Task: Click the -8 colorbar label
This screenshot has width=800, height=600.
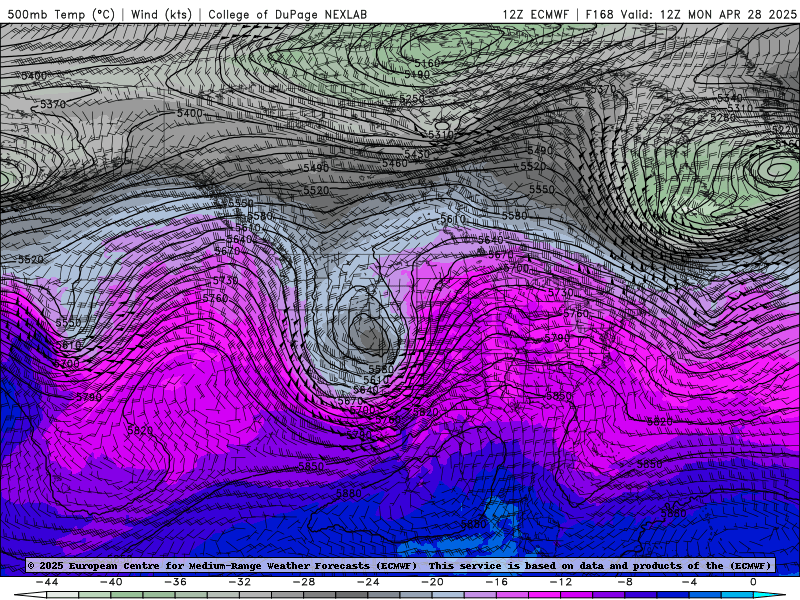Action: [625, 582]
